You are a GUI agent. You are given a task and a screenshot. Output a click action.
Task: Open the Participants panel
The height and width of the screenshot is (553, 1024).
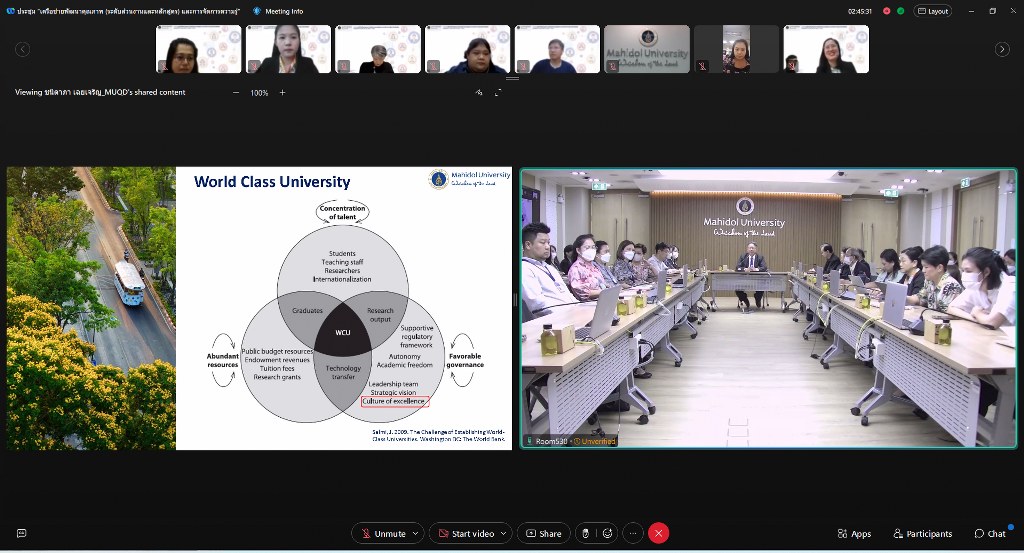(923, 533)
